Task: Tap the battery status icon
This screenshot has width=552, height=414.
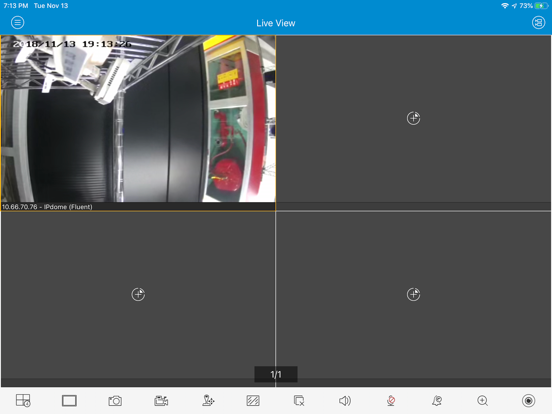Action: [541, 6]
